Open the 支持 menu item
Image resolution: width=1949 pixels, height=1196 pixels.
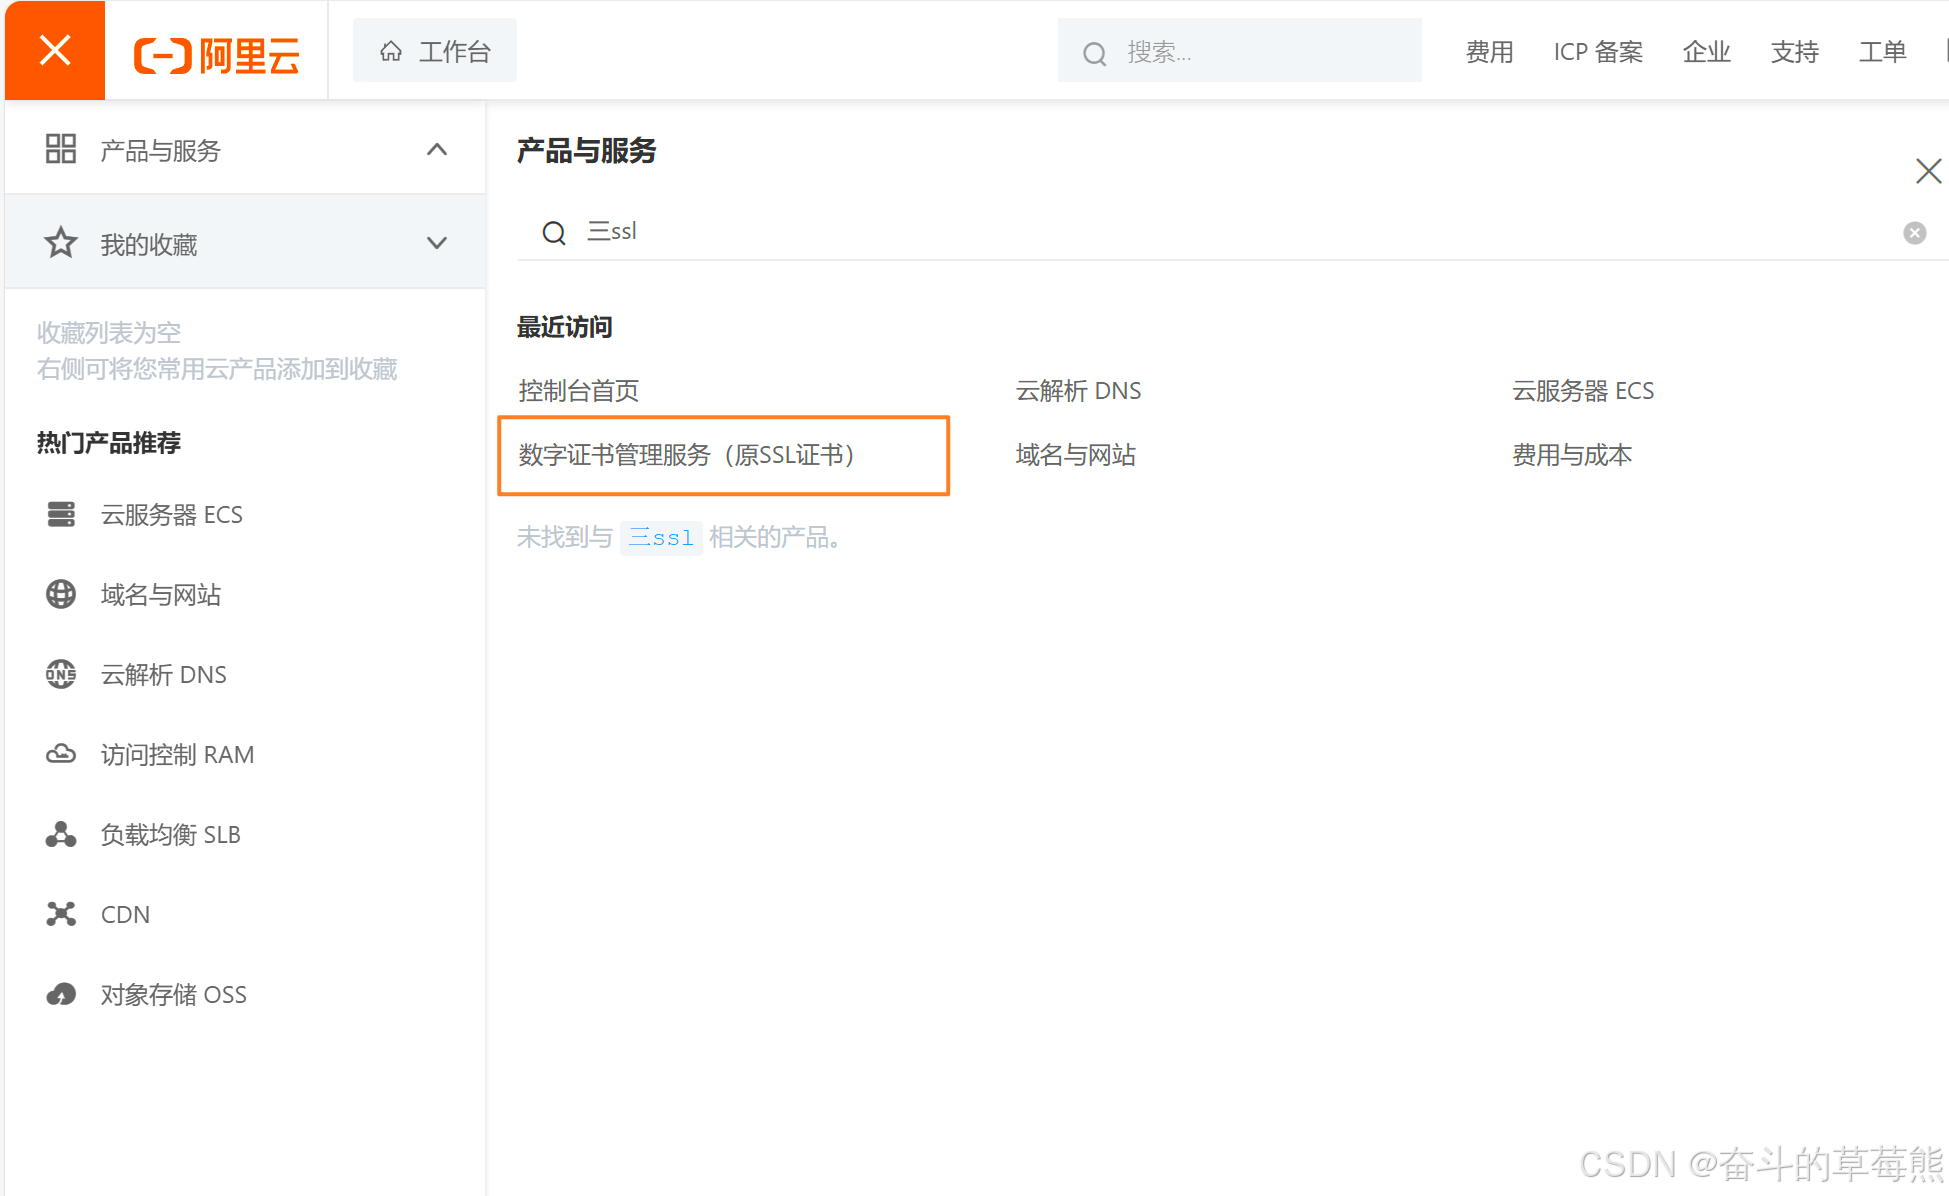click(1794, 52)
